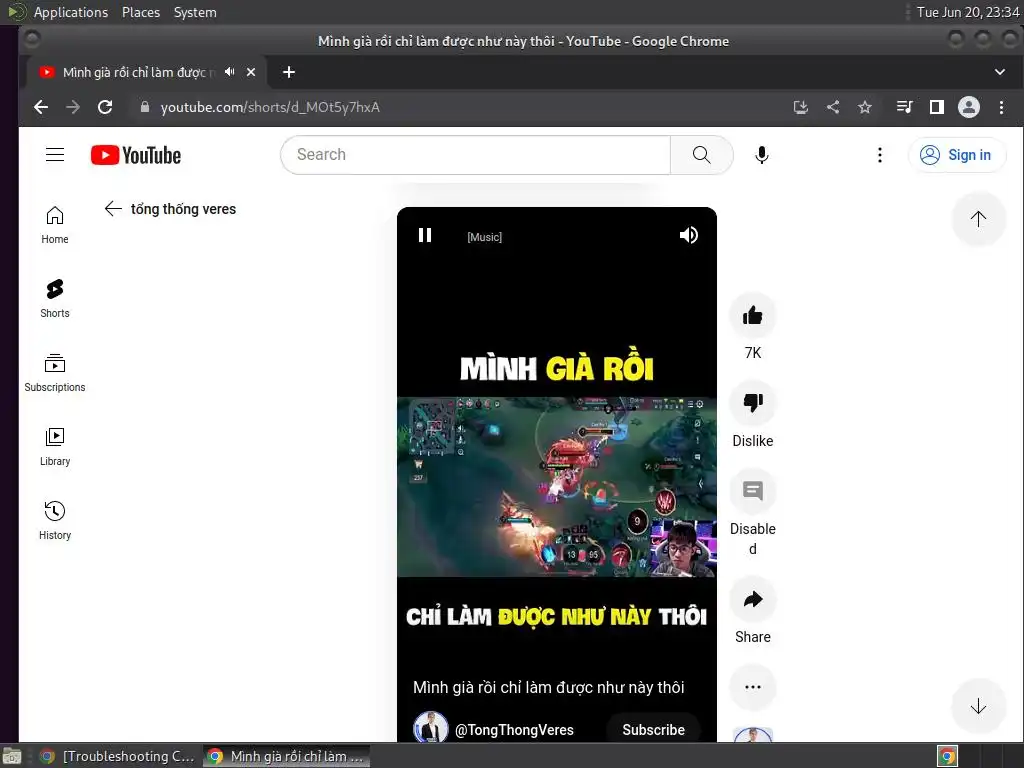Open a new Chrome tab
Viewport: 1024px width, 768px height.
(x=289, y=72)
